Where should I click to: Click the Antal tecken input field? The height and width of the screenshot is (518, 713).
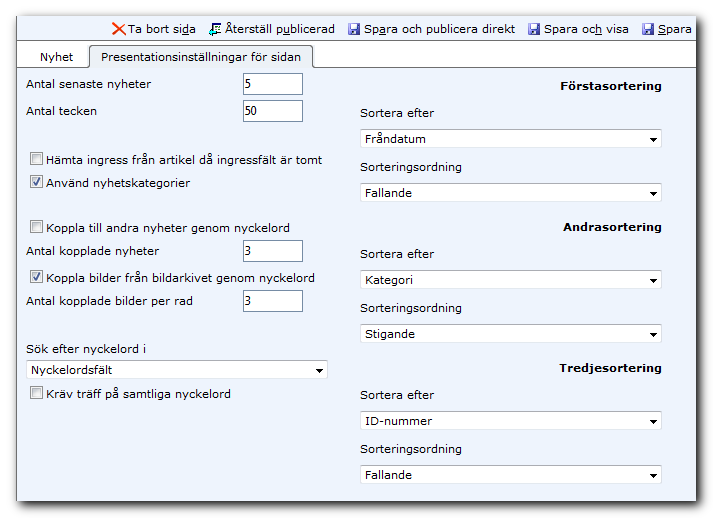click(x=273, y=111)
